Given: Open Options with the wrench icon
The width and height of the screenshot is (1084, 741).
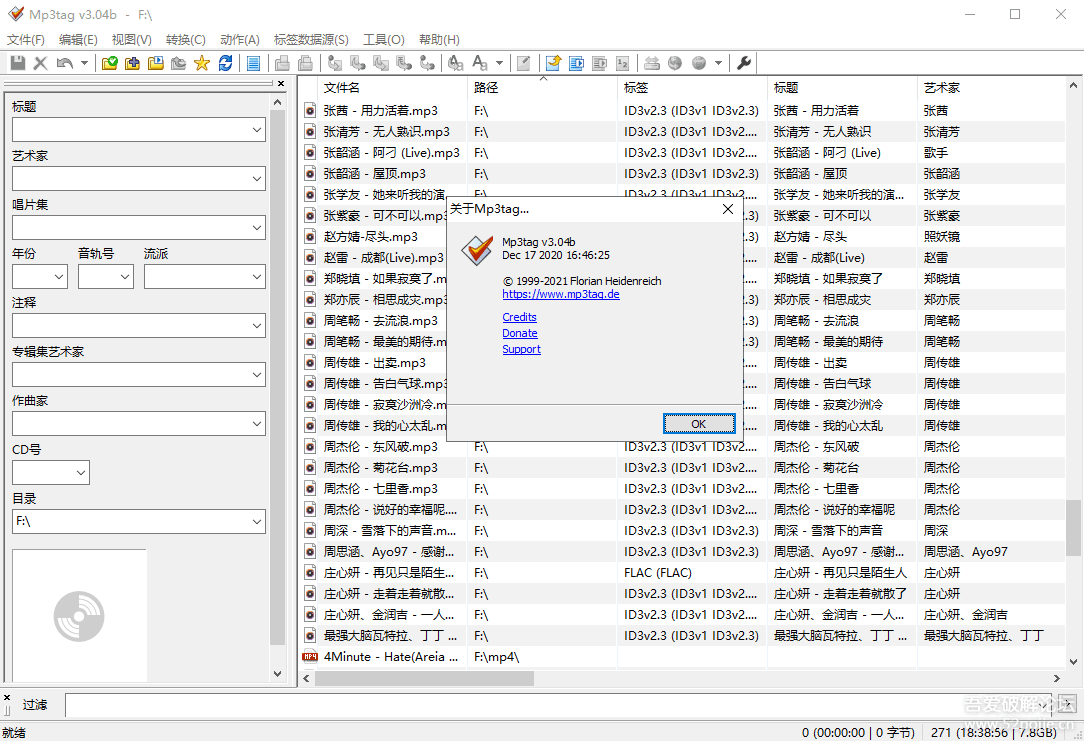Looking at the screenshot, I should click(x=744, y=63).
